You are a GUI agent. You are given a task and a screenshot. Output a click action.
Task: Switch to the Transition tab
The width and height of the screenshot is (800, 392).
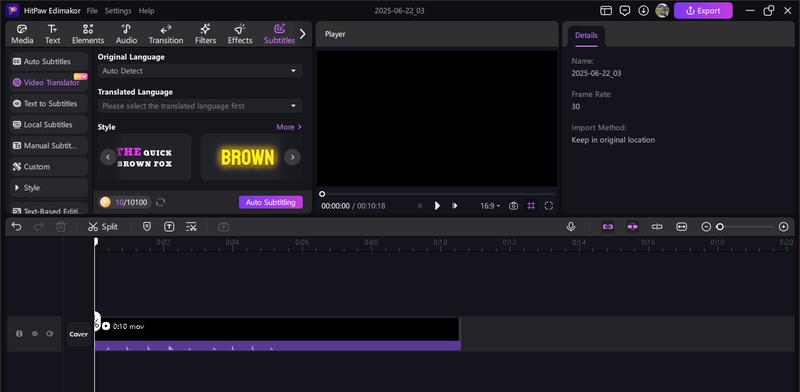point(166,34)
